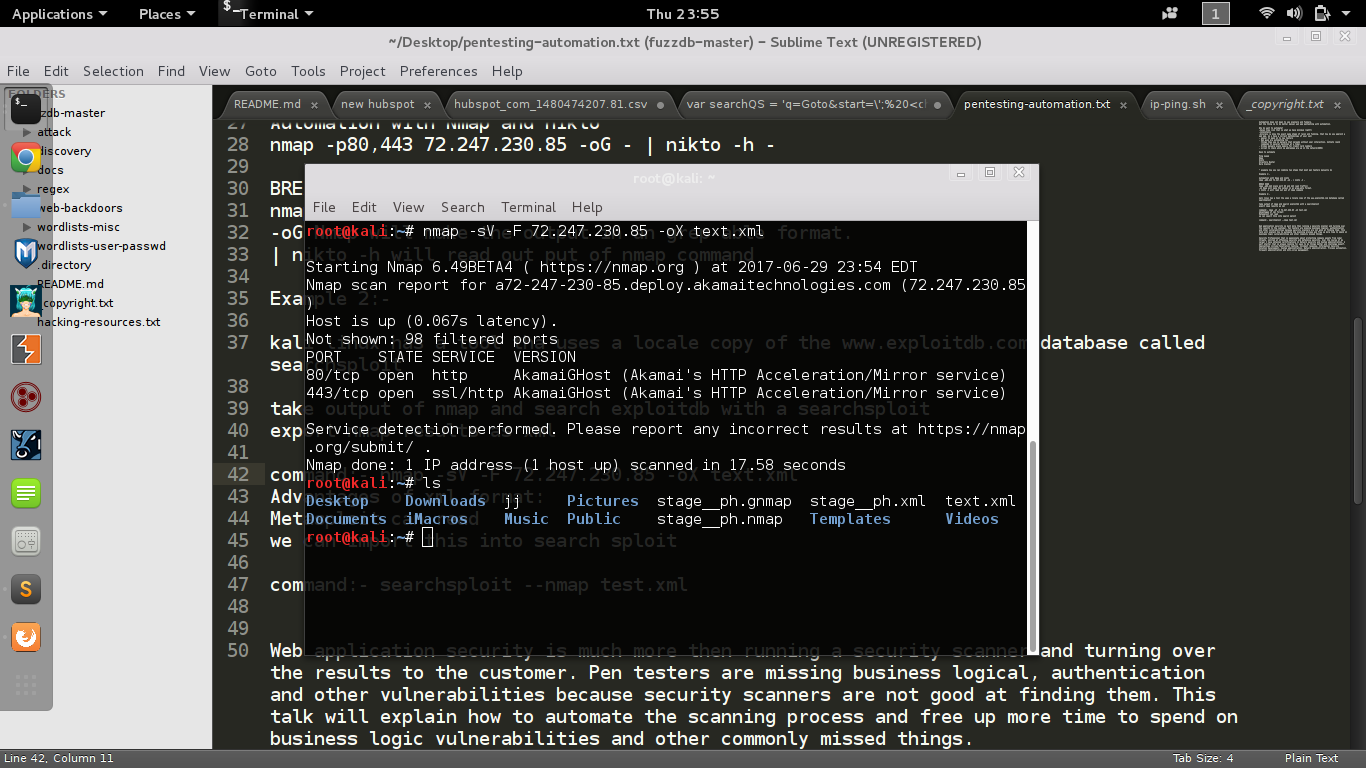Screen dimensions: 1366x768
Task: Open Sublime Text Project menu
Action: 362,71
